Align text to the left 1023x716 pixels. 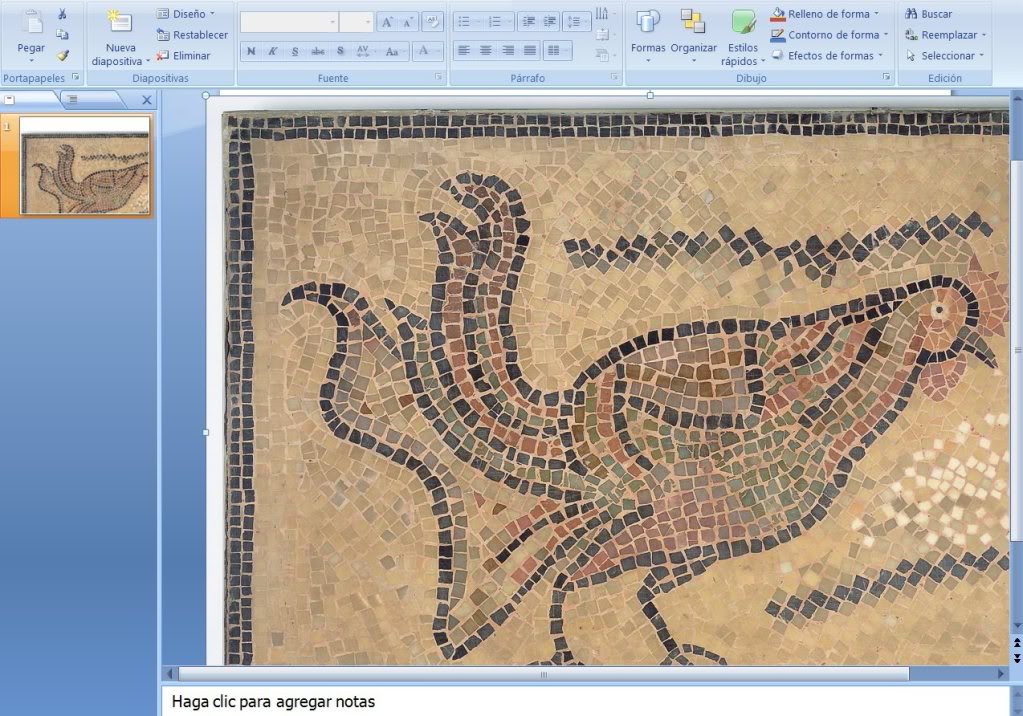pyautogui.click(x=464, y=50)
